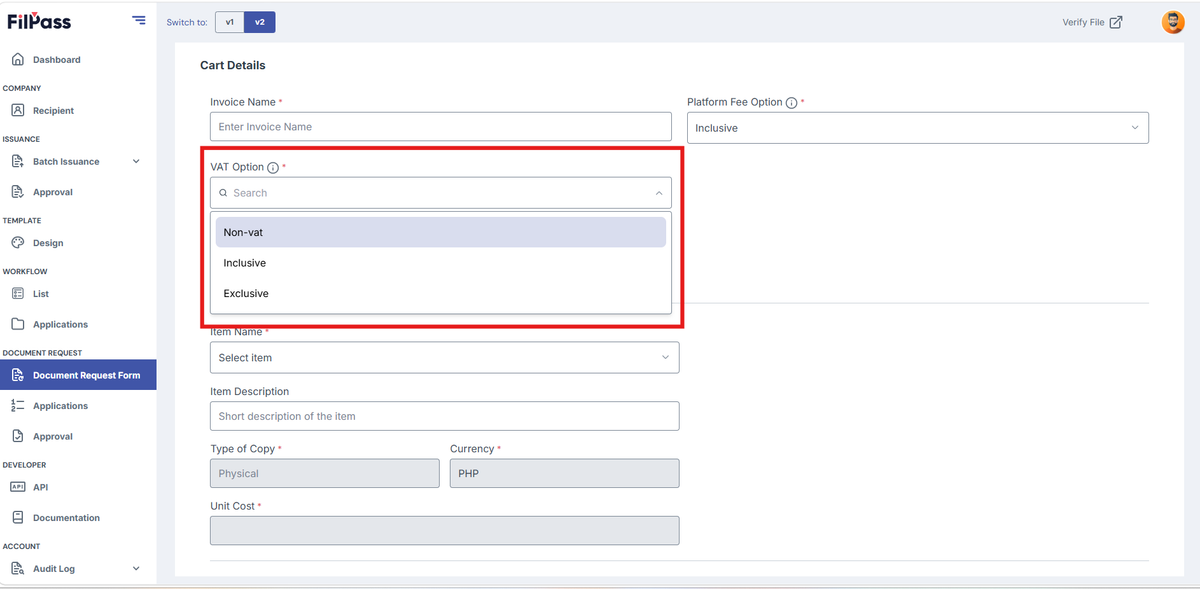Click the Workflow List icon

tap(17, 294)
